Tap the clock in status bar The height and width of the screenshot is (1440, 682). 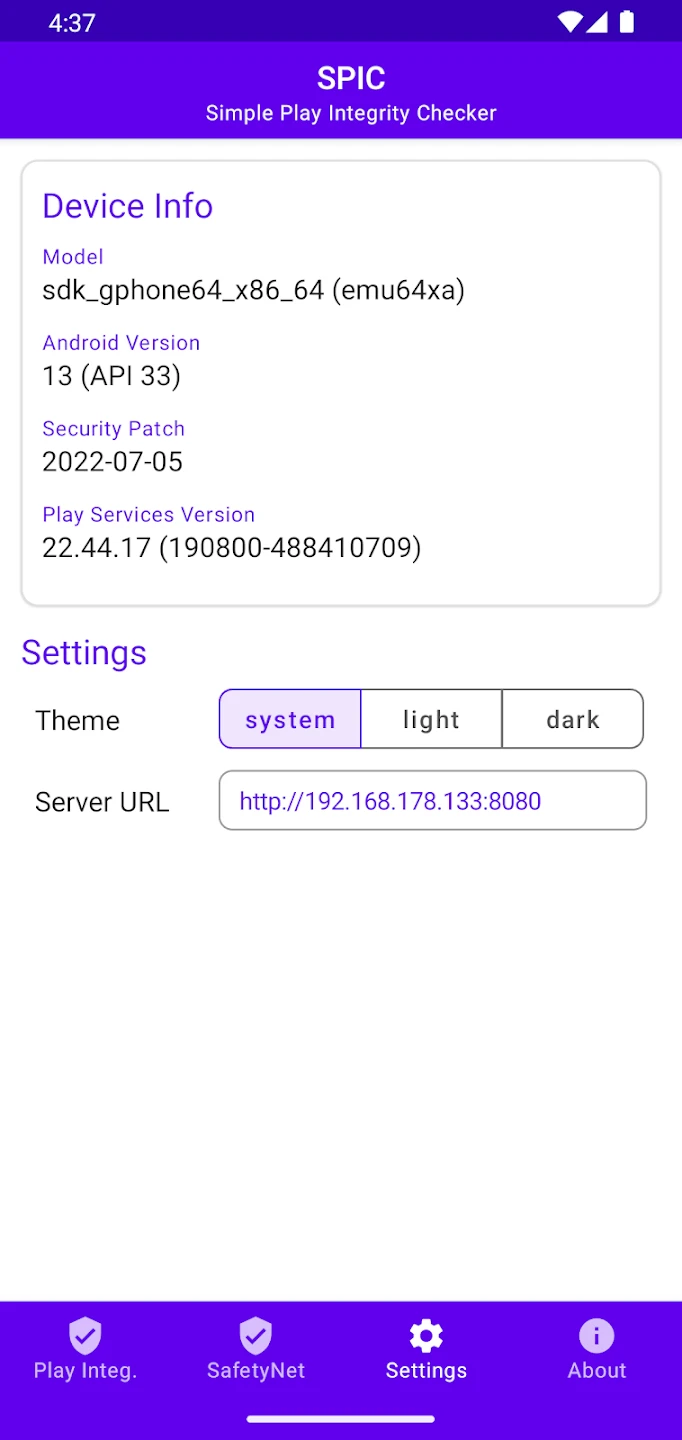[71, 22]
